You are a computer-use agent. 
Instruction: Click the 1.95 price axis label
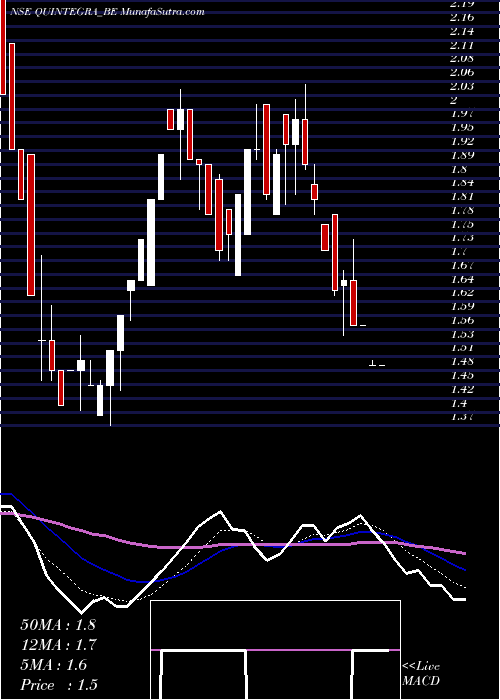click(x=462, y=127)
